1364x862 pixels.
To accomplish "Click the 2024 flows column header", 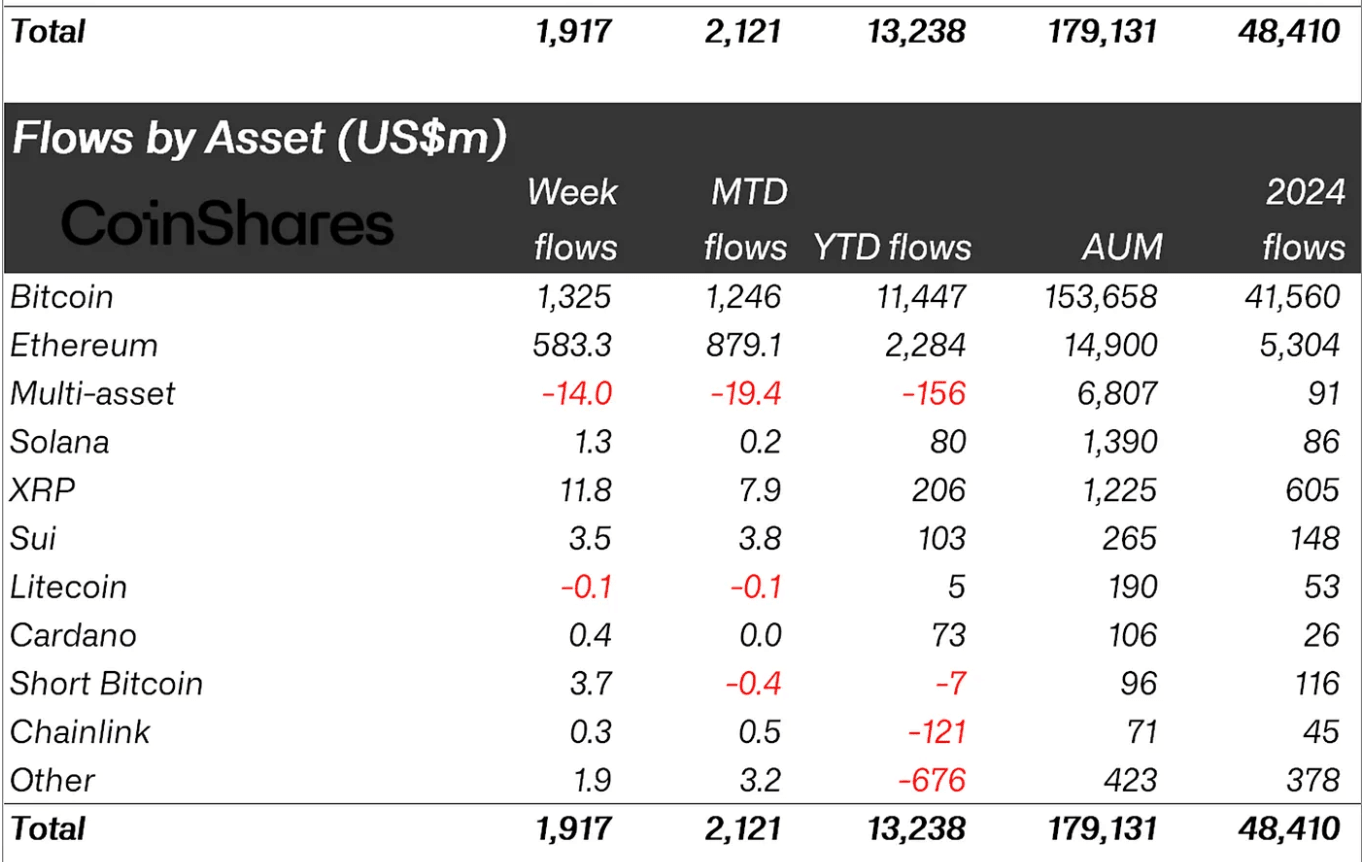I will (x=1302, y=218).
